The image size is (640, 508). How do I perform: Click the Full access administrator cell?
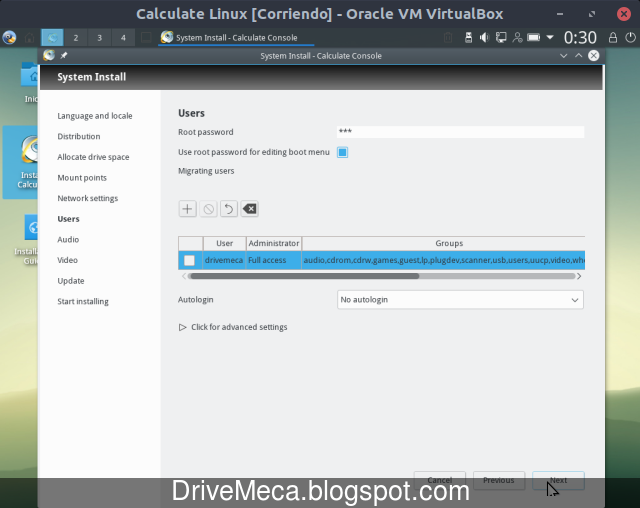[273, 260]
